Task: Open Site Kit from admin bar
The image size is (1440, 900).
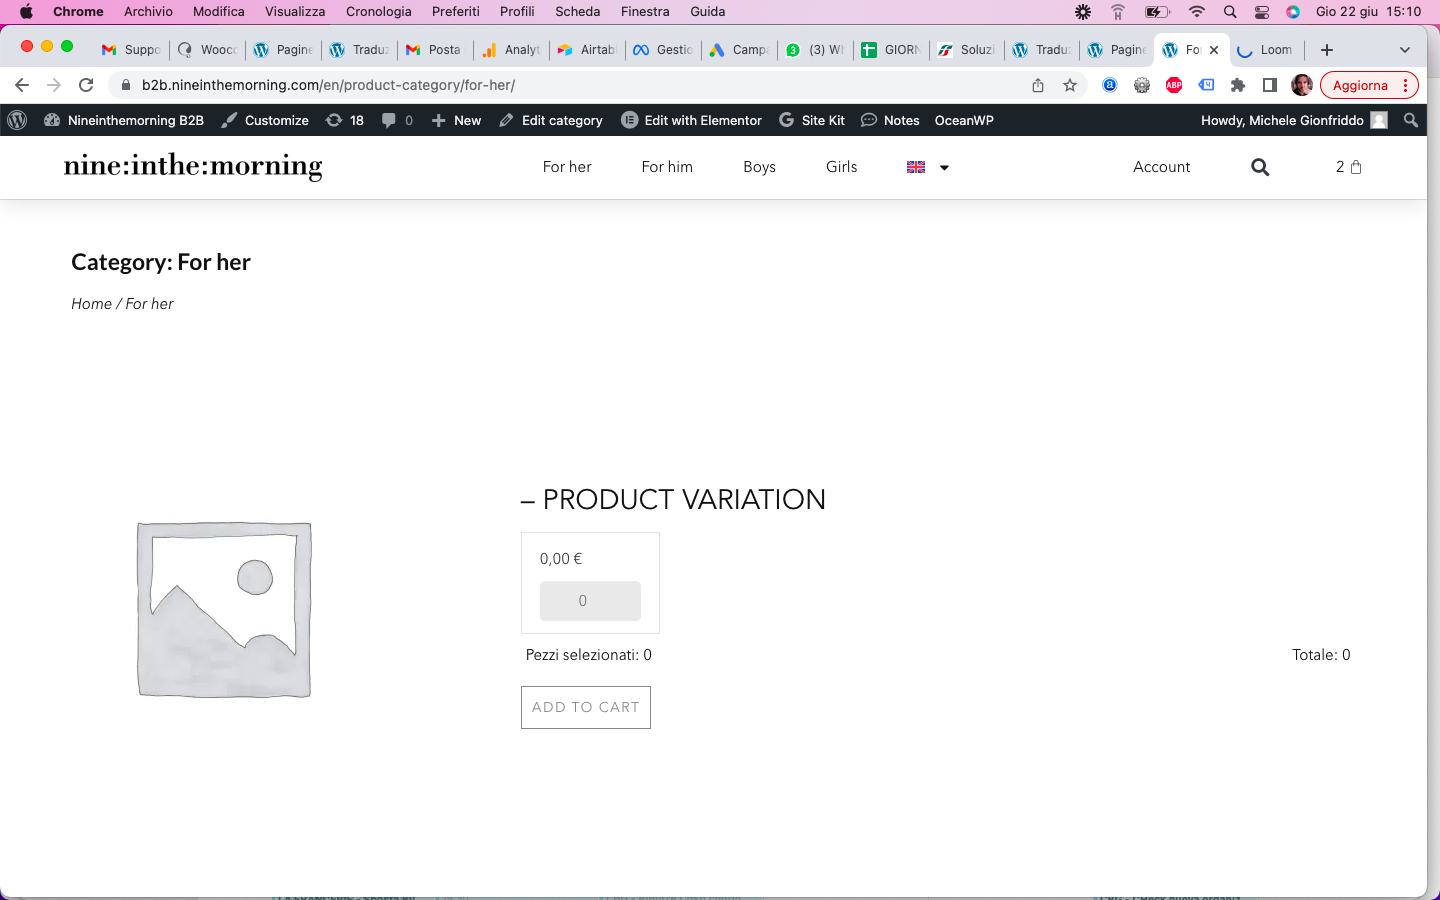Action: tap(812, 120)
